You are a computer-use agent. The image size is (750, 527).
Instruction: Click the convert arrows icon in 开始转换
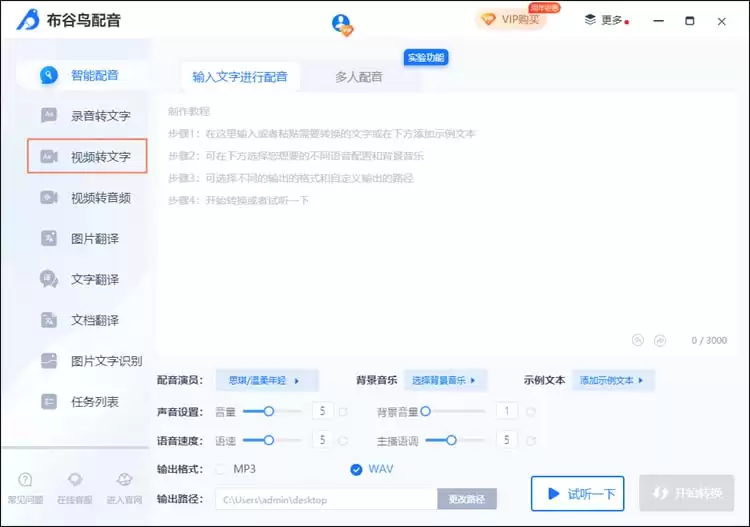coord(661,493)
